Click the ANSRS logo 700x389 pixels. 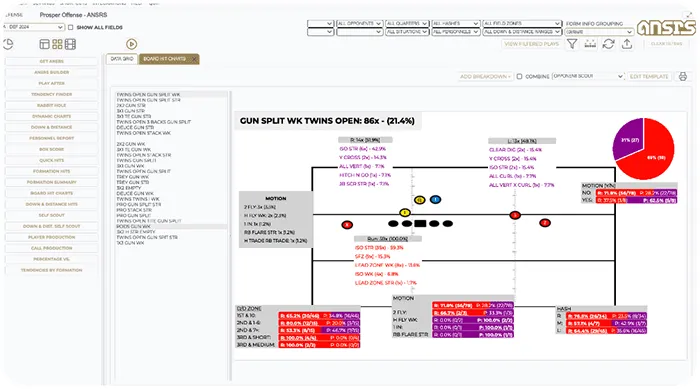coord(666,28)
